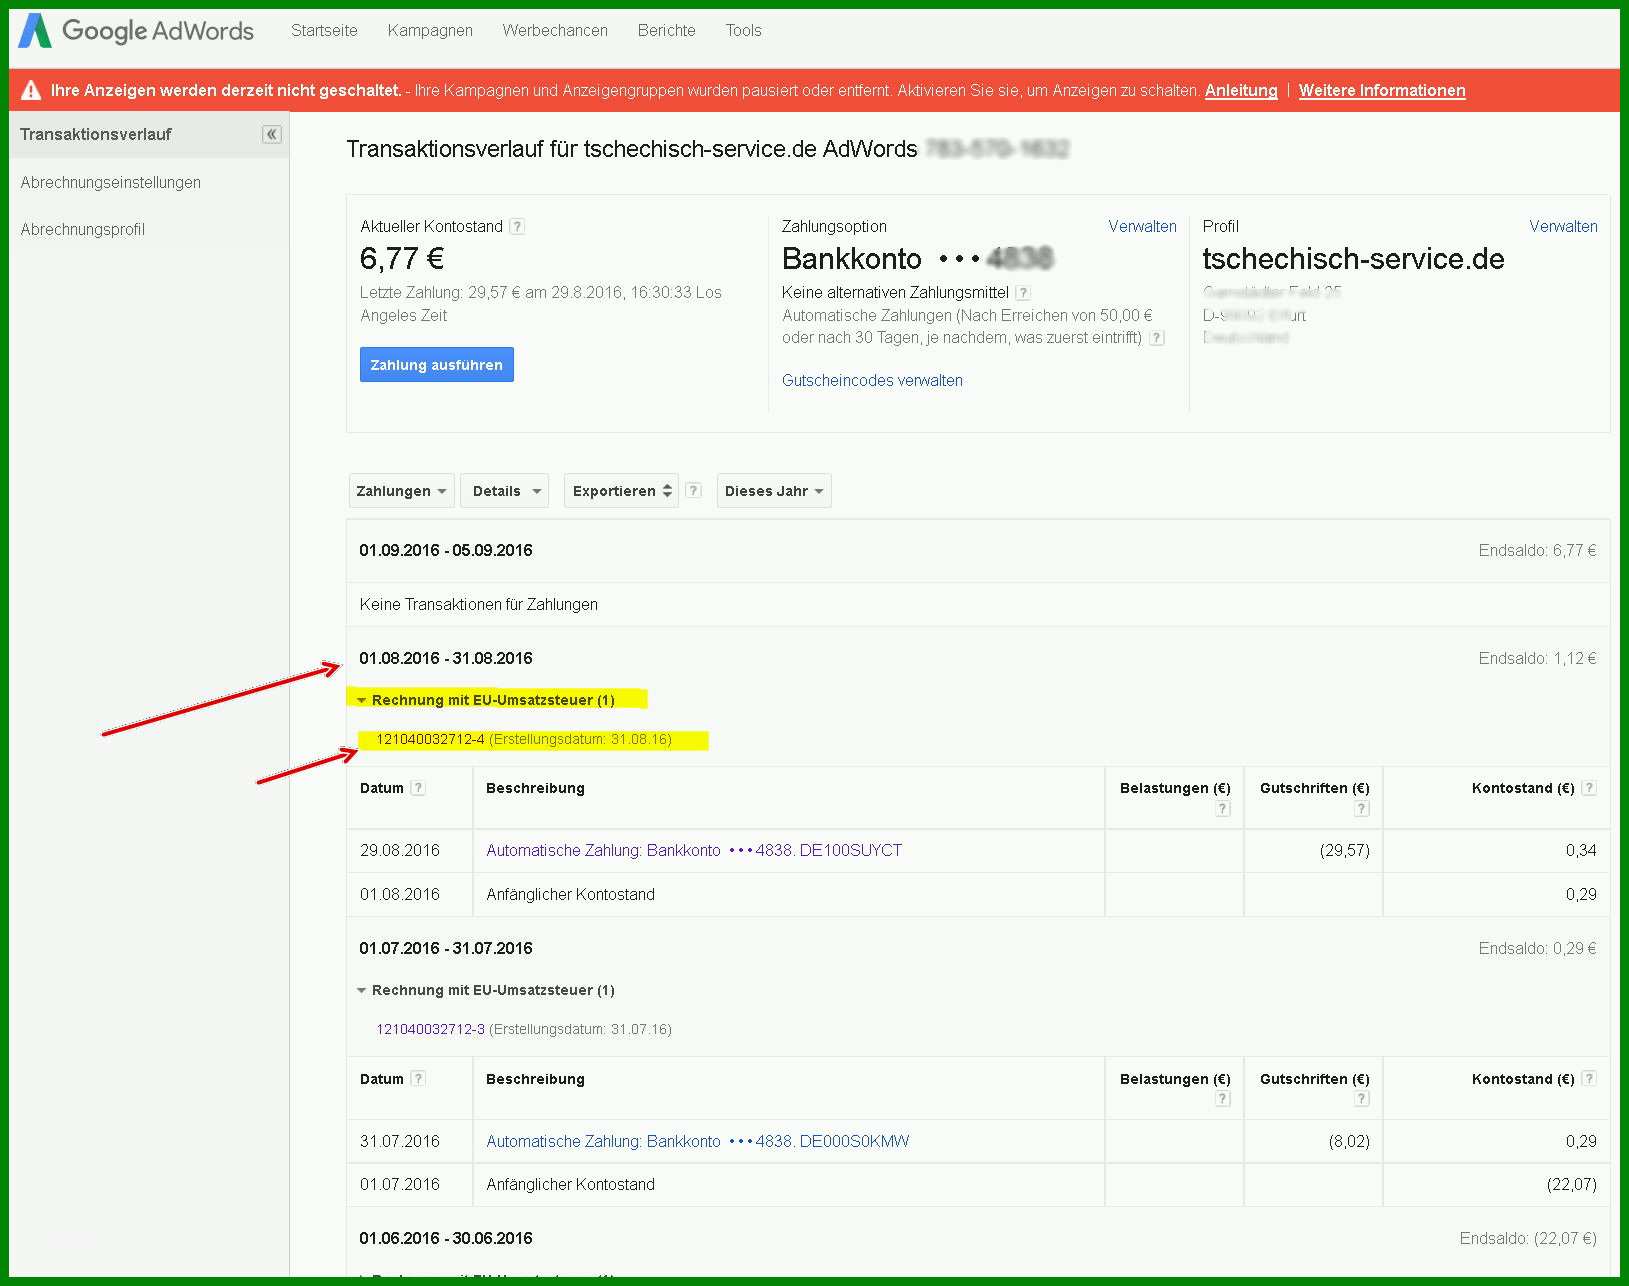This screenshot has width=1629, height=1286.
Task: Click the help icon beside Exportieren
Action: point(694,490)
